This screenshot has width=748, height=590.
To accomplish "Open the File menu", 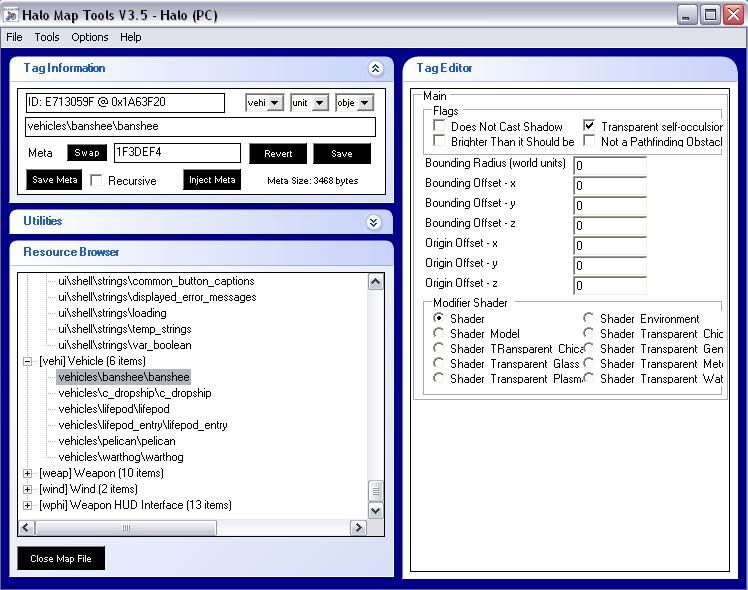I will (14, 37).
